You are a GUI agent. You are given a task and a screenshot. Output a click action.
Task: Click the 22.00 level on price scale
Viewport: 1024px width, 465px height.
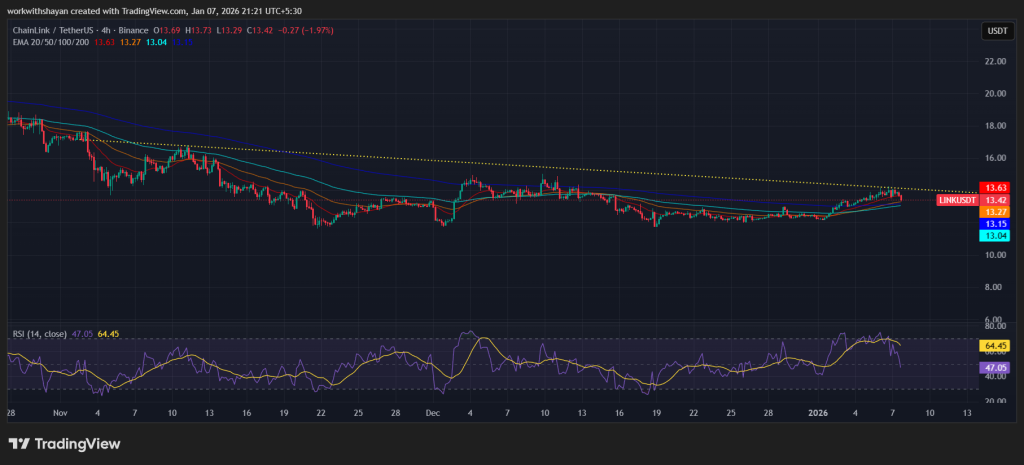pyautogui.click(x=995, y=62)
